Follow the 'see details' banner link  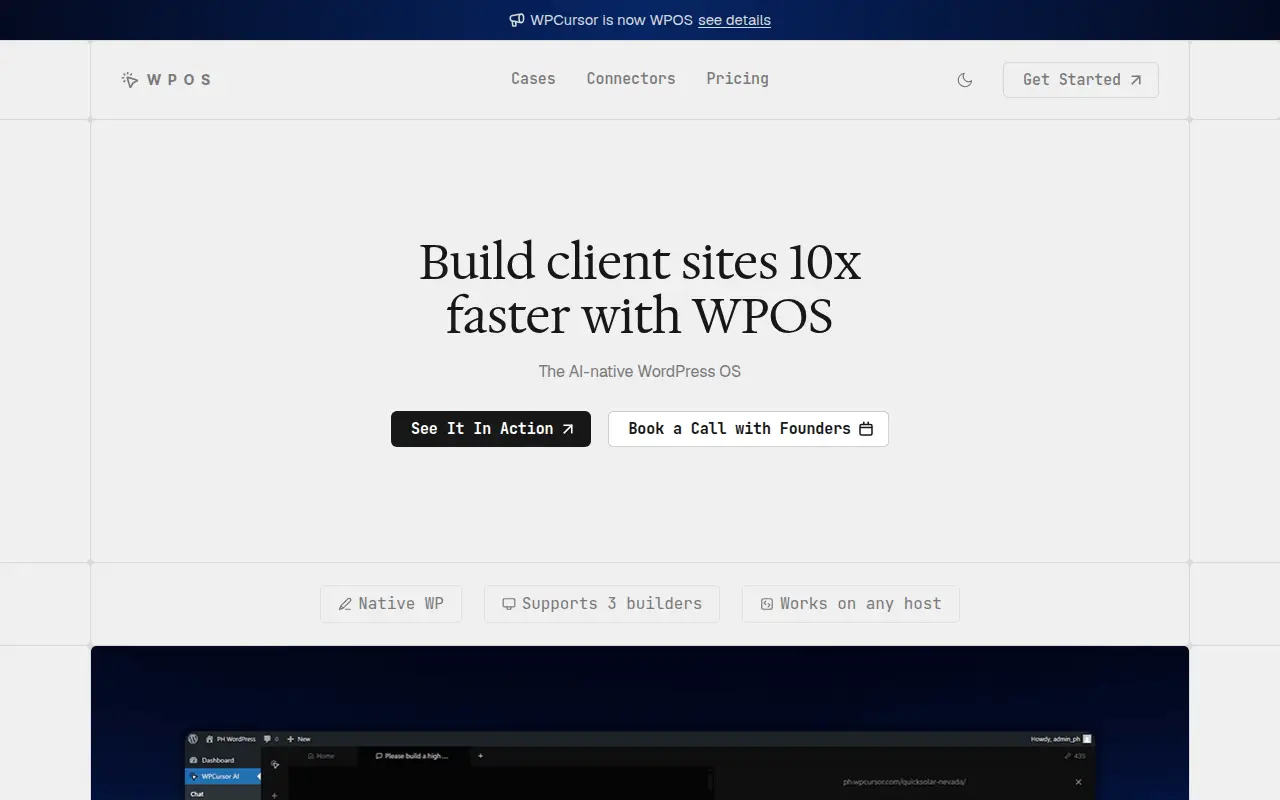click(734, 20)
